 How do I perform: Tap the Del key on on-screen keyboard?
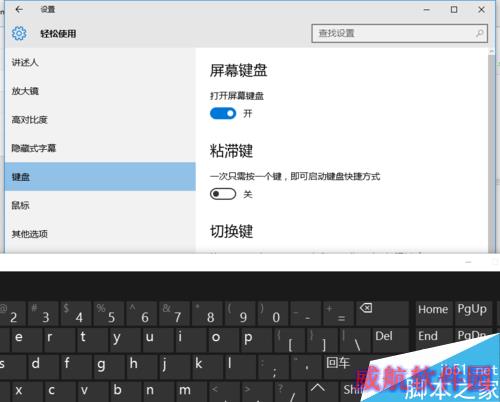pos(390,340)
